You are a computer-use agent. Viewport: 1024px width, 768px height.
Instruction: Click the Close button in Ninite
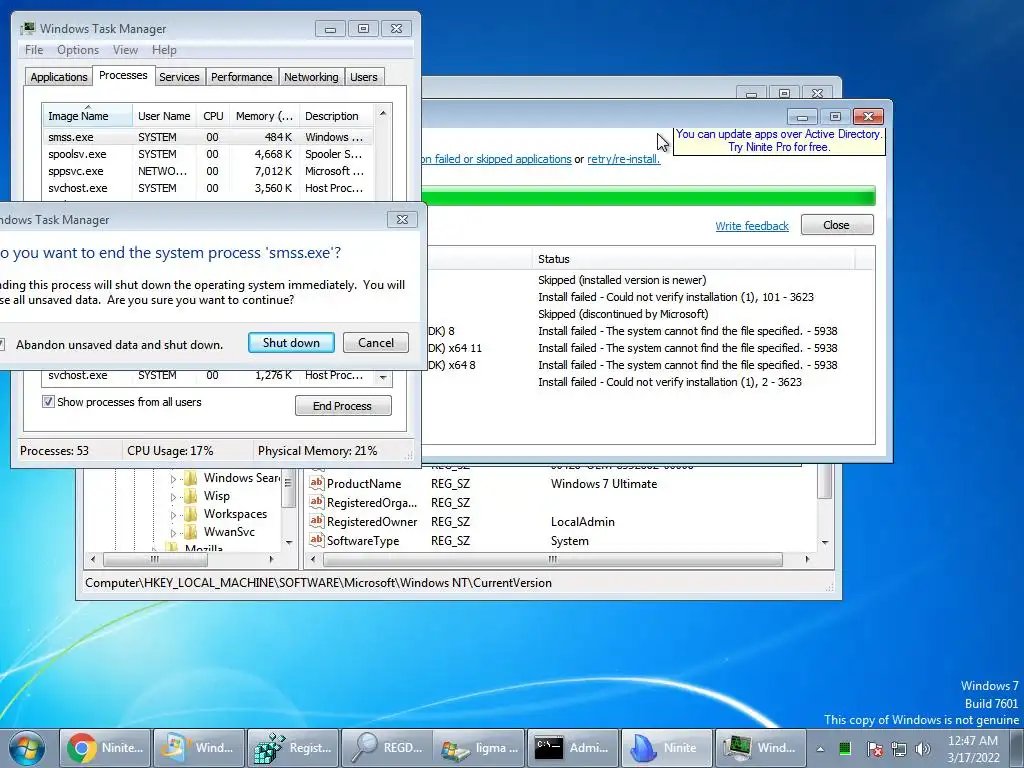click(837, 225)
